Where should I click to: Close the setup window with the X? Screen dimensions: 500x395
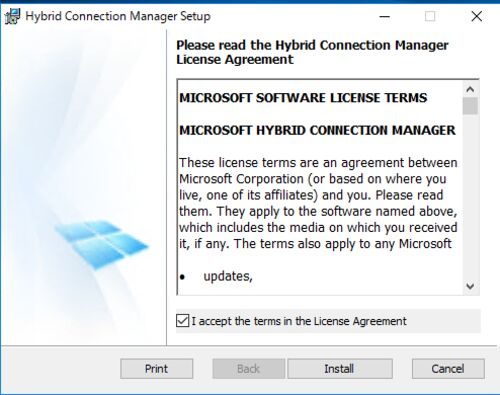[x=476, y=16]
